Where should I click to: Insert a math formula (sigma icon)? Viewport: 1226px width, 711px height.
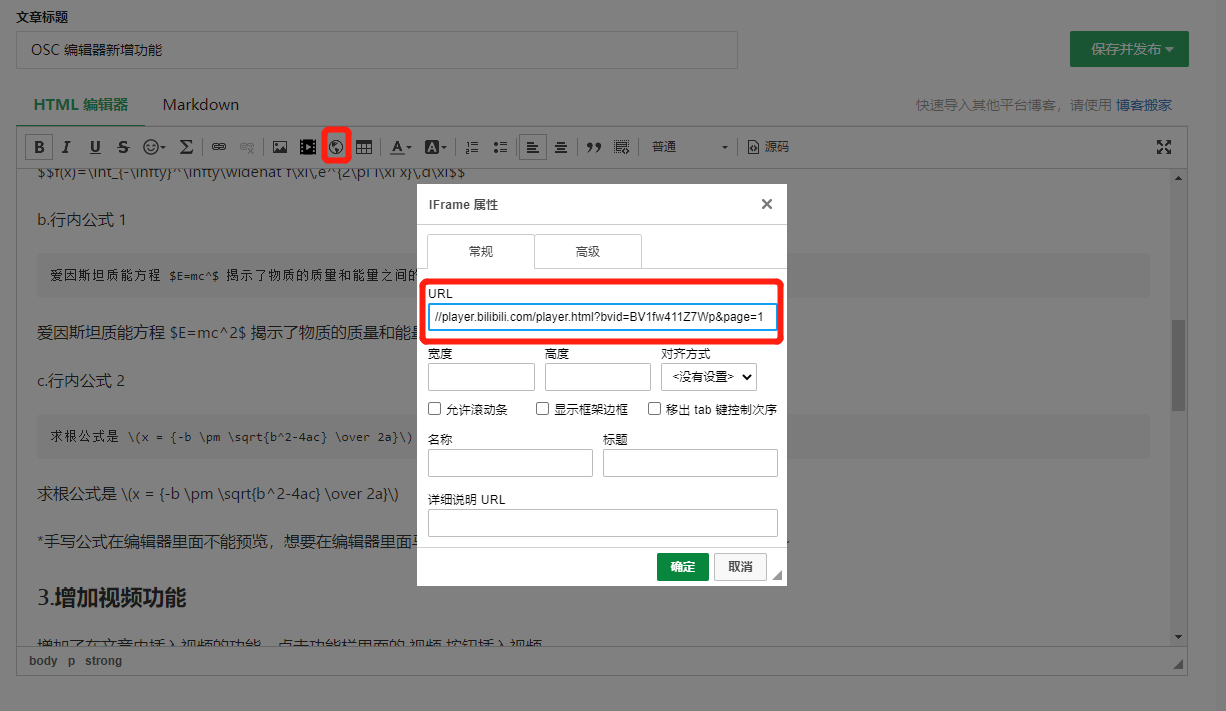pyautogui.click(x=185, y=147)
